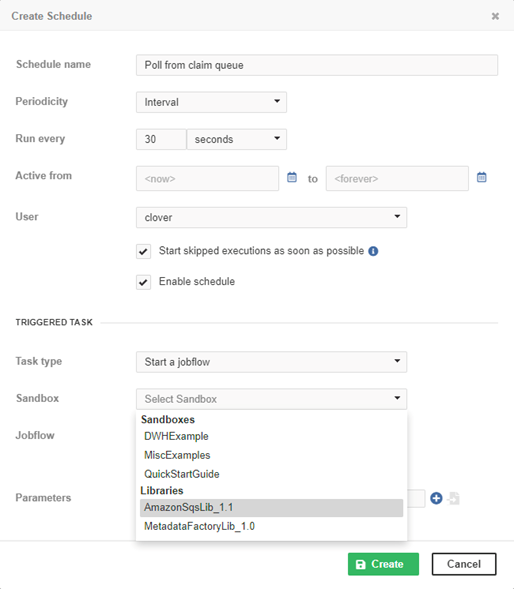The width and height of the screenshot is (514, 589).
Task: Open the end date calendar icon
Action: [481, 177]
